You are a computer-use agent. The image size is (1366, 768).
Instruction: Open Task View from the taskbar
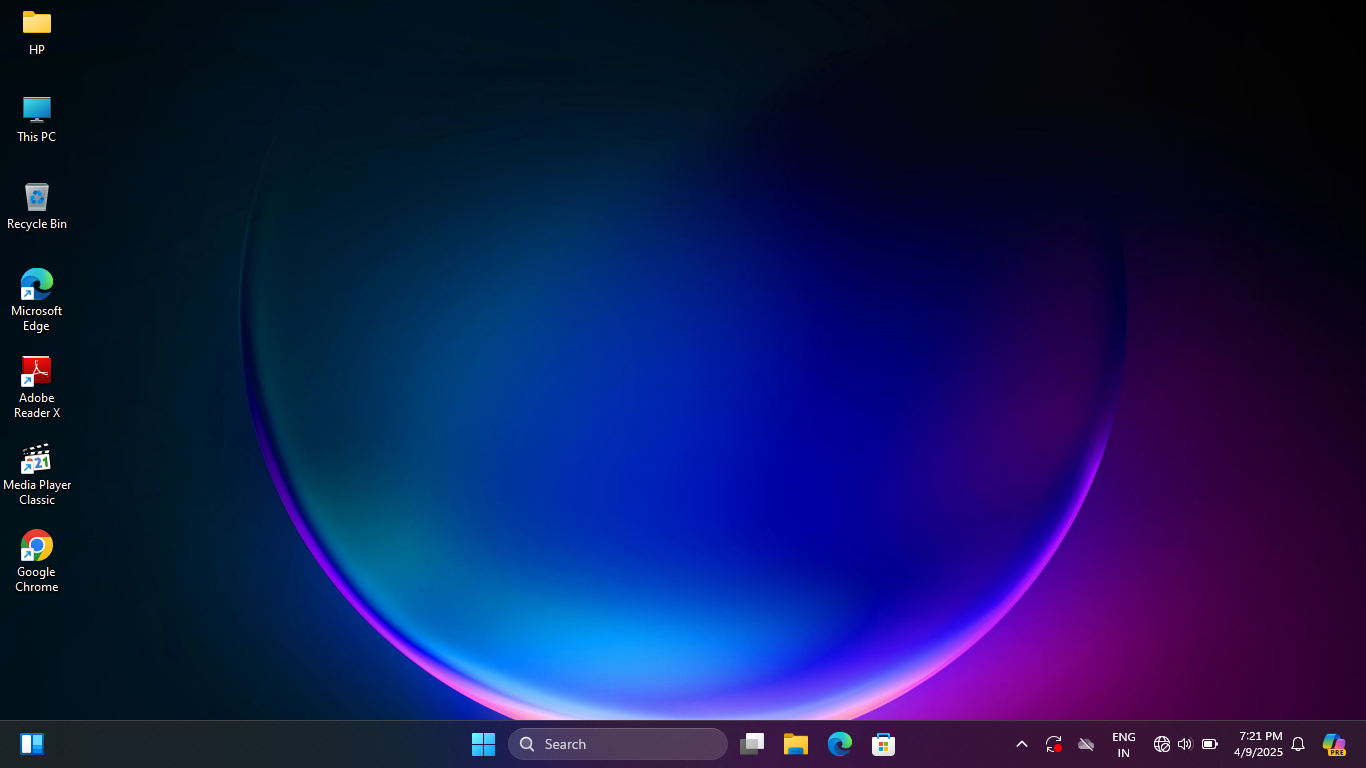tap(752, 744)
